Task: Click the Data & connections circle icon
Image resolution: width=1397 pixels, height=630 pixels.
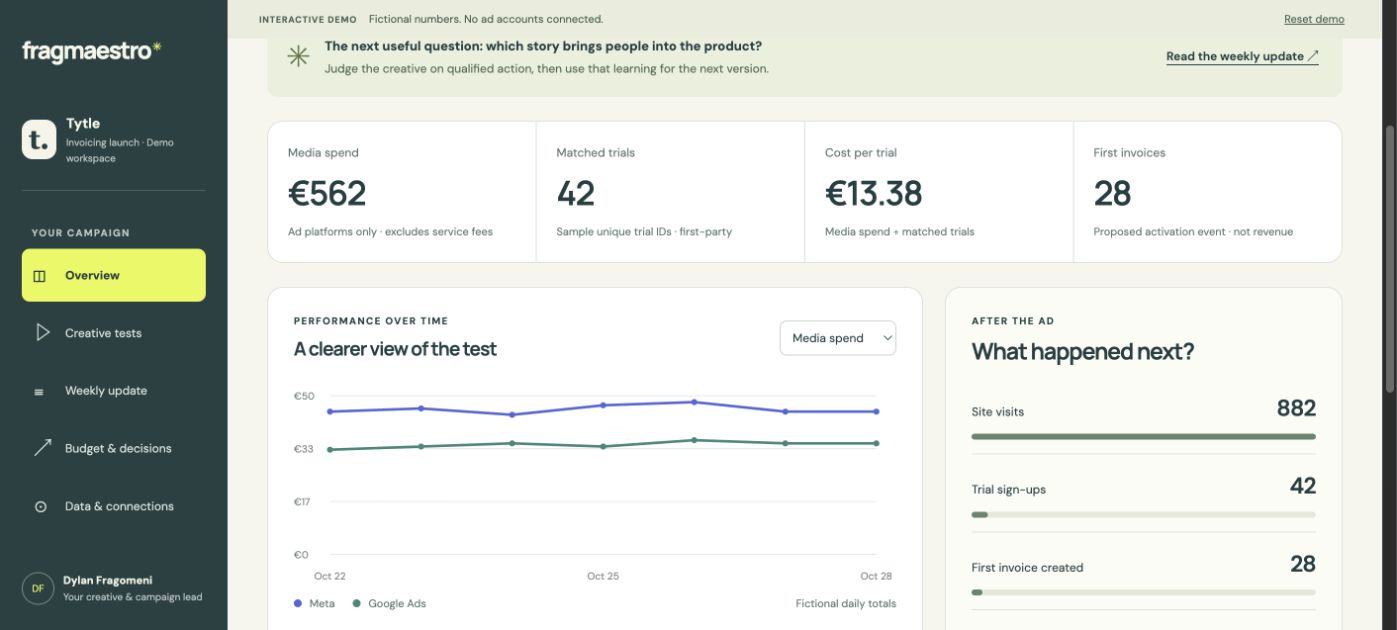Action: (41, 507)
